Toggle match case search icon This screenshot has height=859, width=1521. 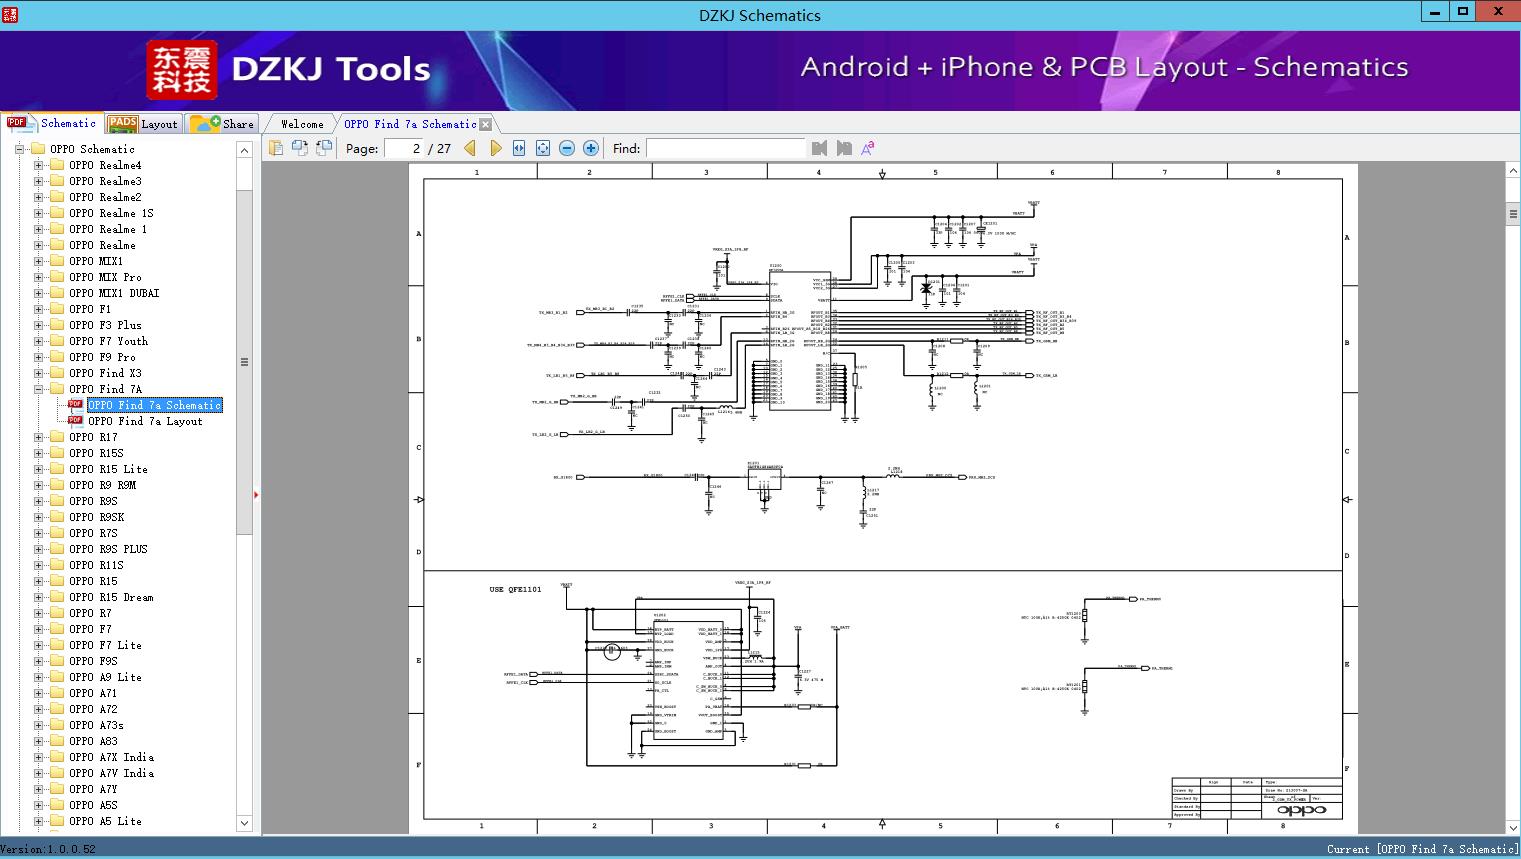pyautogui.click(x=867, y=148)
